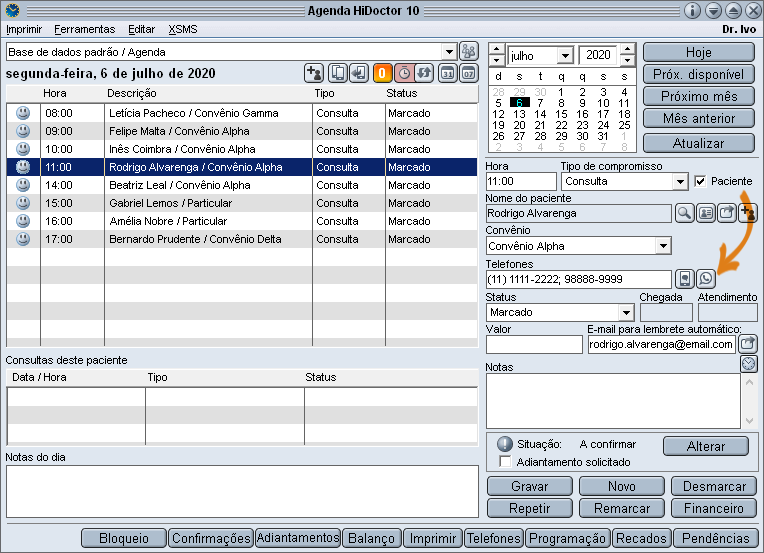Screen dimensions: 764x553
Task: Open the database/agenda selection dropdown
Action: tap(449, 52)
